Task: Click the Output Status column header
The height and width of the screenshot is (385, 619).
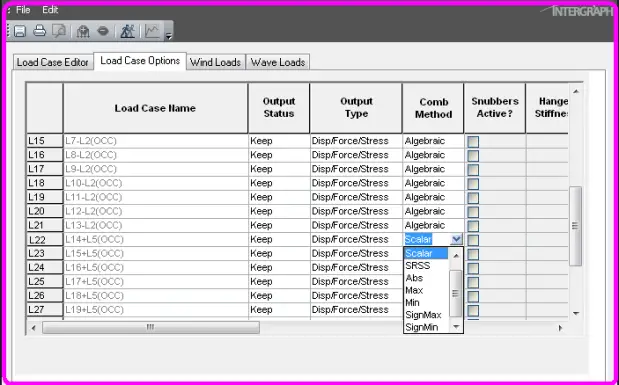Action: click(x=279, y=108)
